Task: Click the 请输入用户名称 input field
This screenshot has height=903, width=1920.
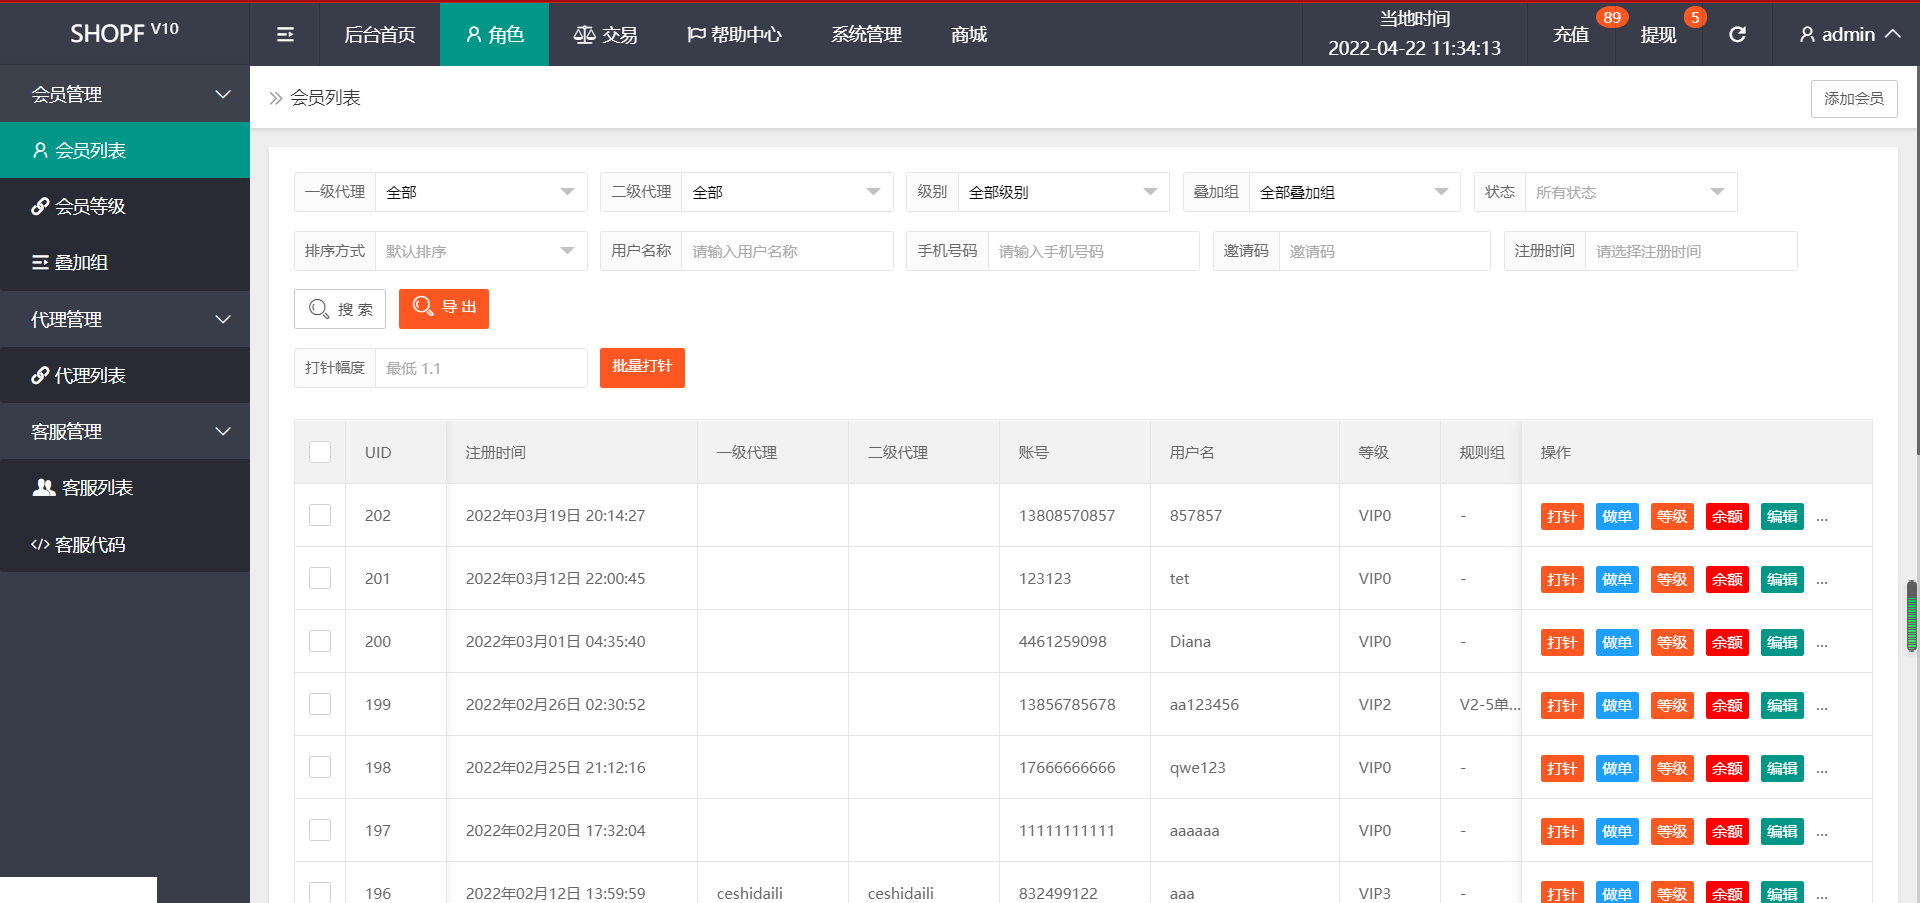Action: tap(786, 251)
